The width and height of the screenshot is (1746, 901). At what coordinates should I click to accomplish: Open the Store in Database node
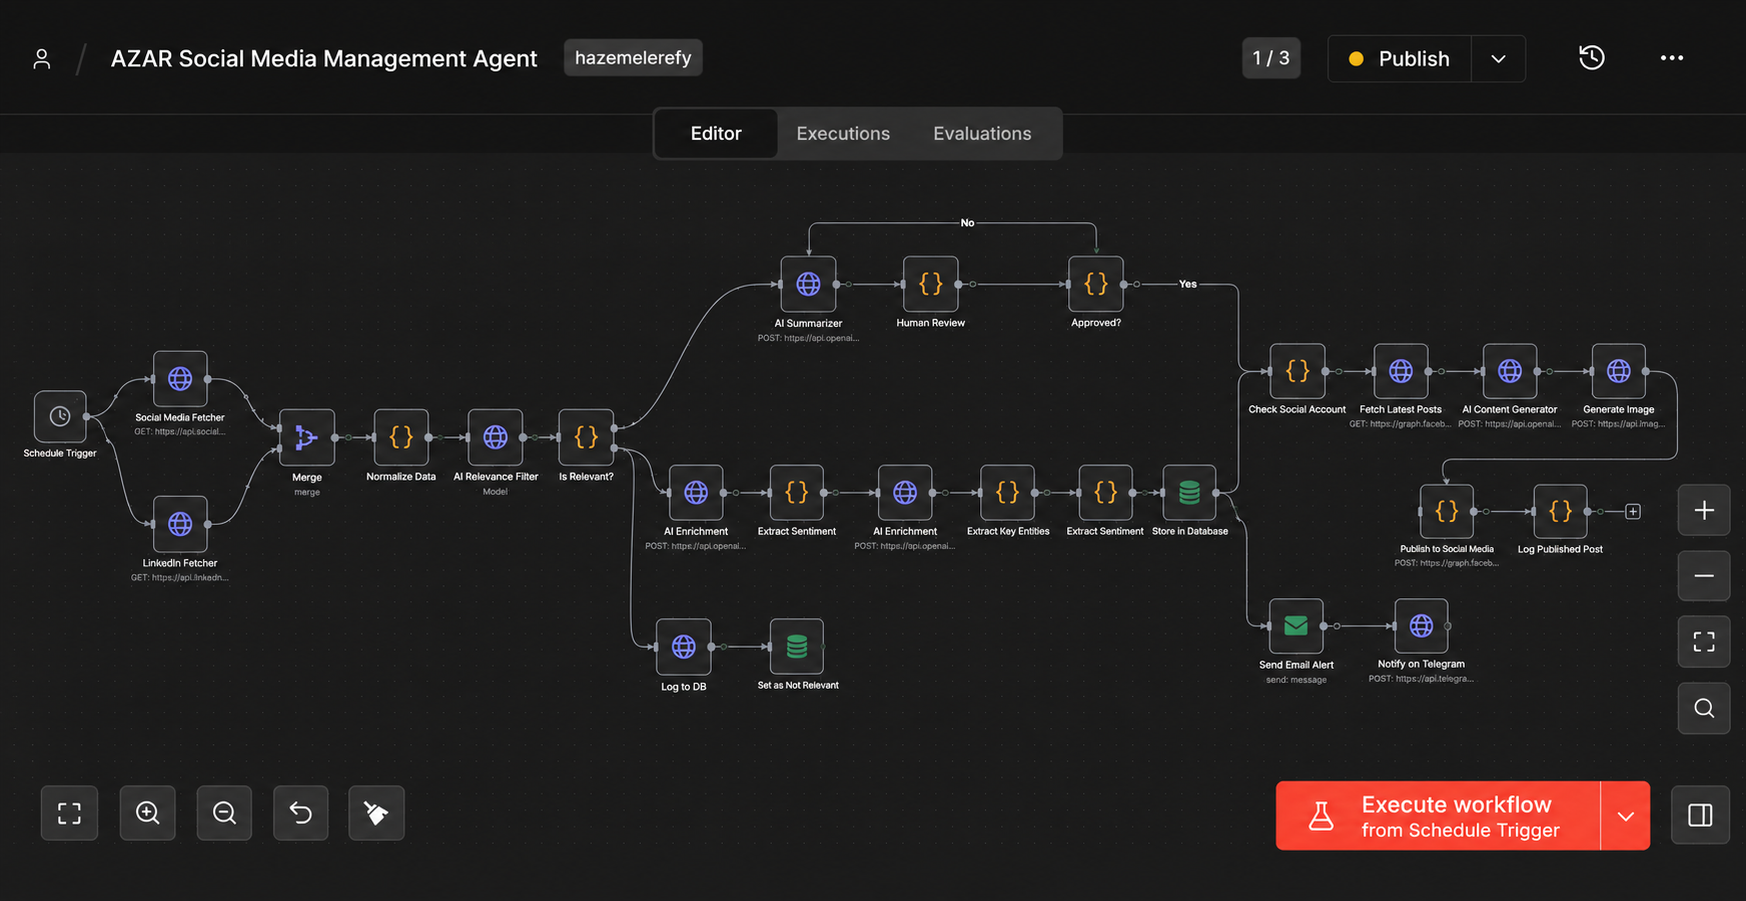(x=1189, y=492)
